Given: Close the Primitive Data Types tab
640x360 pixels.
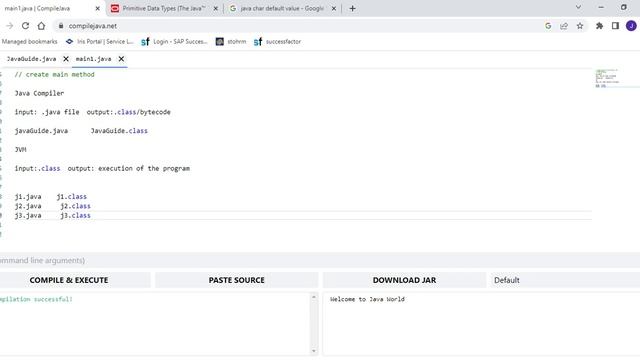Looking at the screenshot, I should click(216, 8).
